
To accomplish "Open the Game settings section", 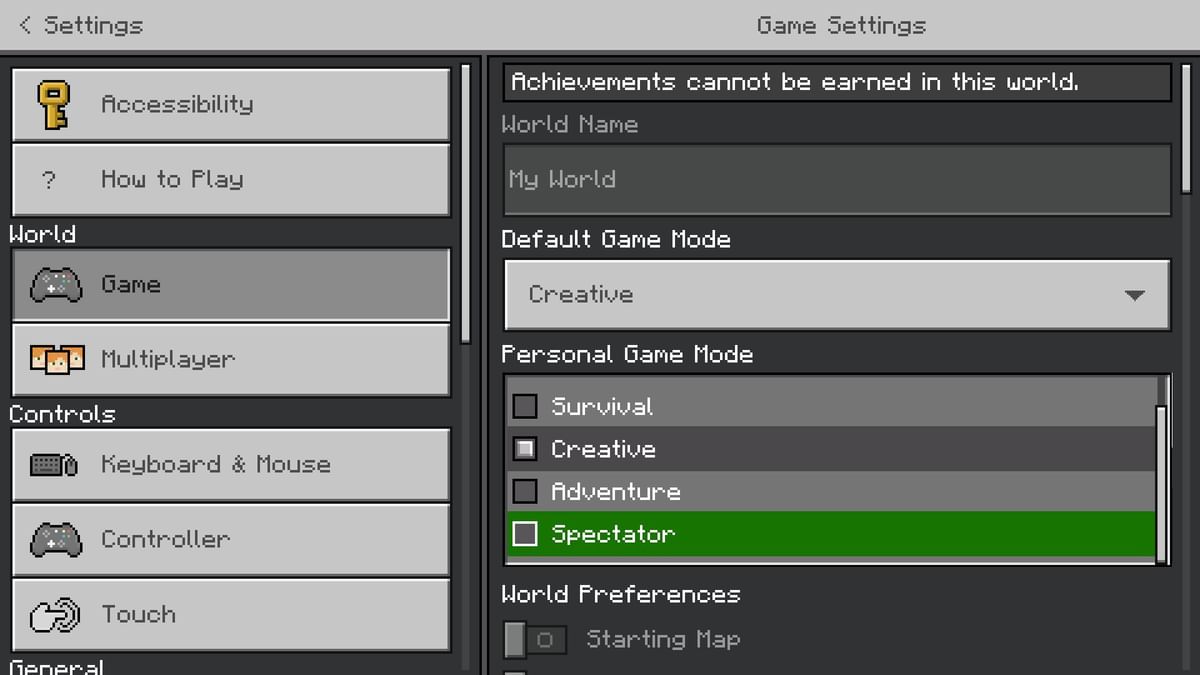I will 230,284.
